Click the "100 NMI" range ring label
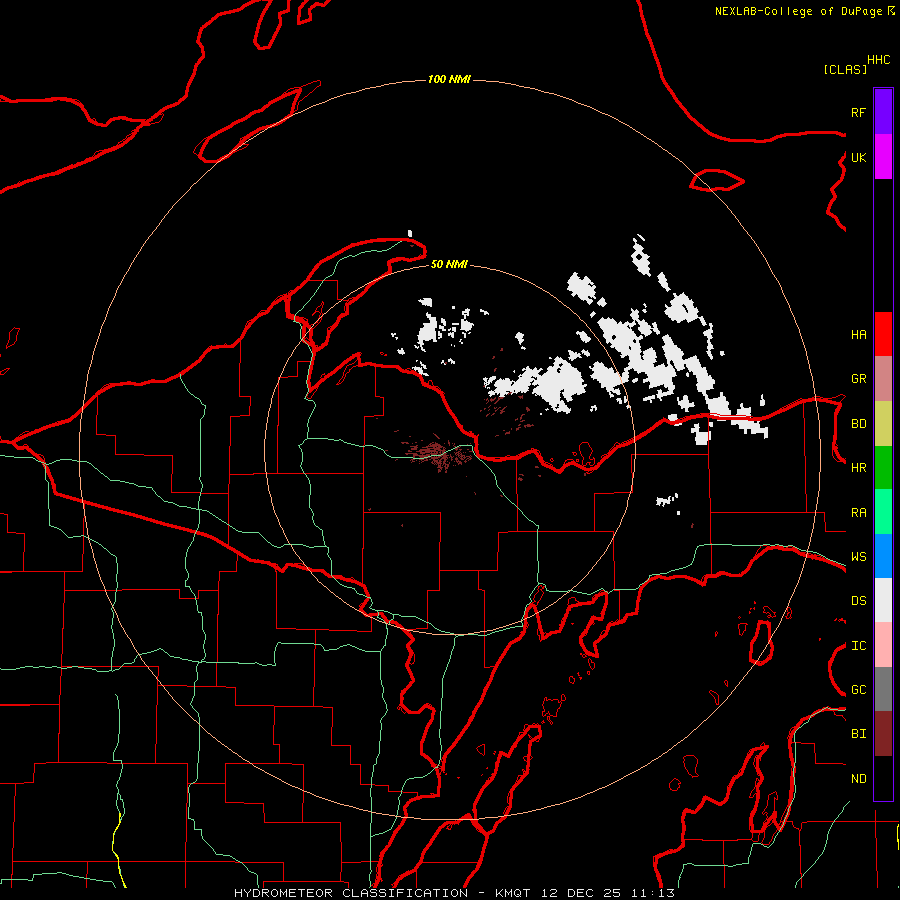The height and width of the screenshot is (900, 900). 449,79
